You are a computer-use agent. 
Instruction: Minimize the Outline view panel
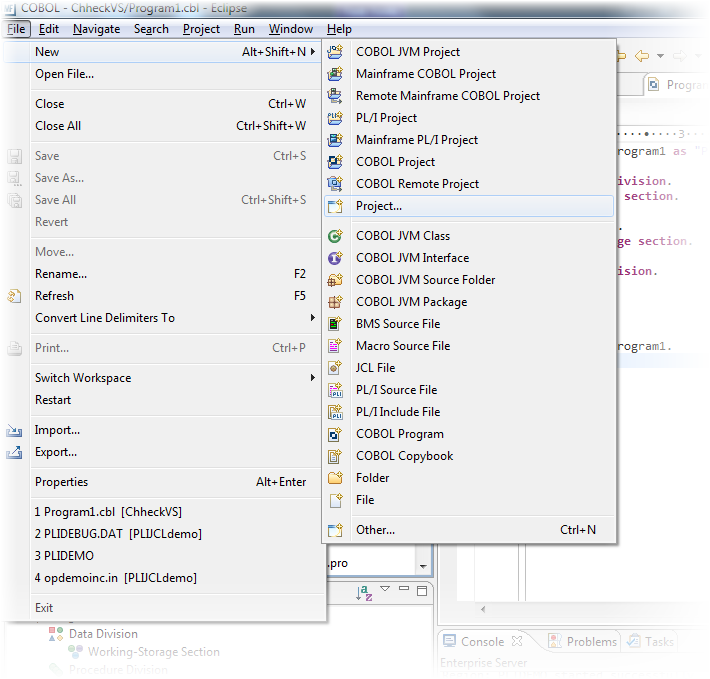point(404,588)
